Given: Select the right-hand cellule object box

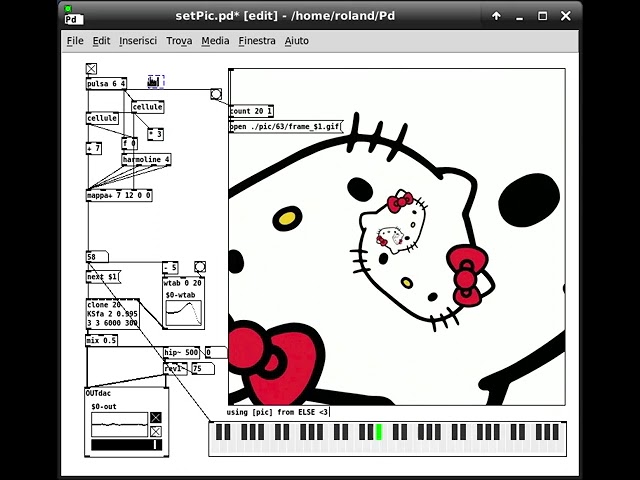Looking at the screenshot, I should point(147,107).
